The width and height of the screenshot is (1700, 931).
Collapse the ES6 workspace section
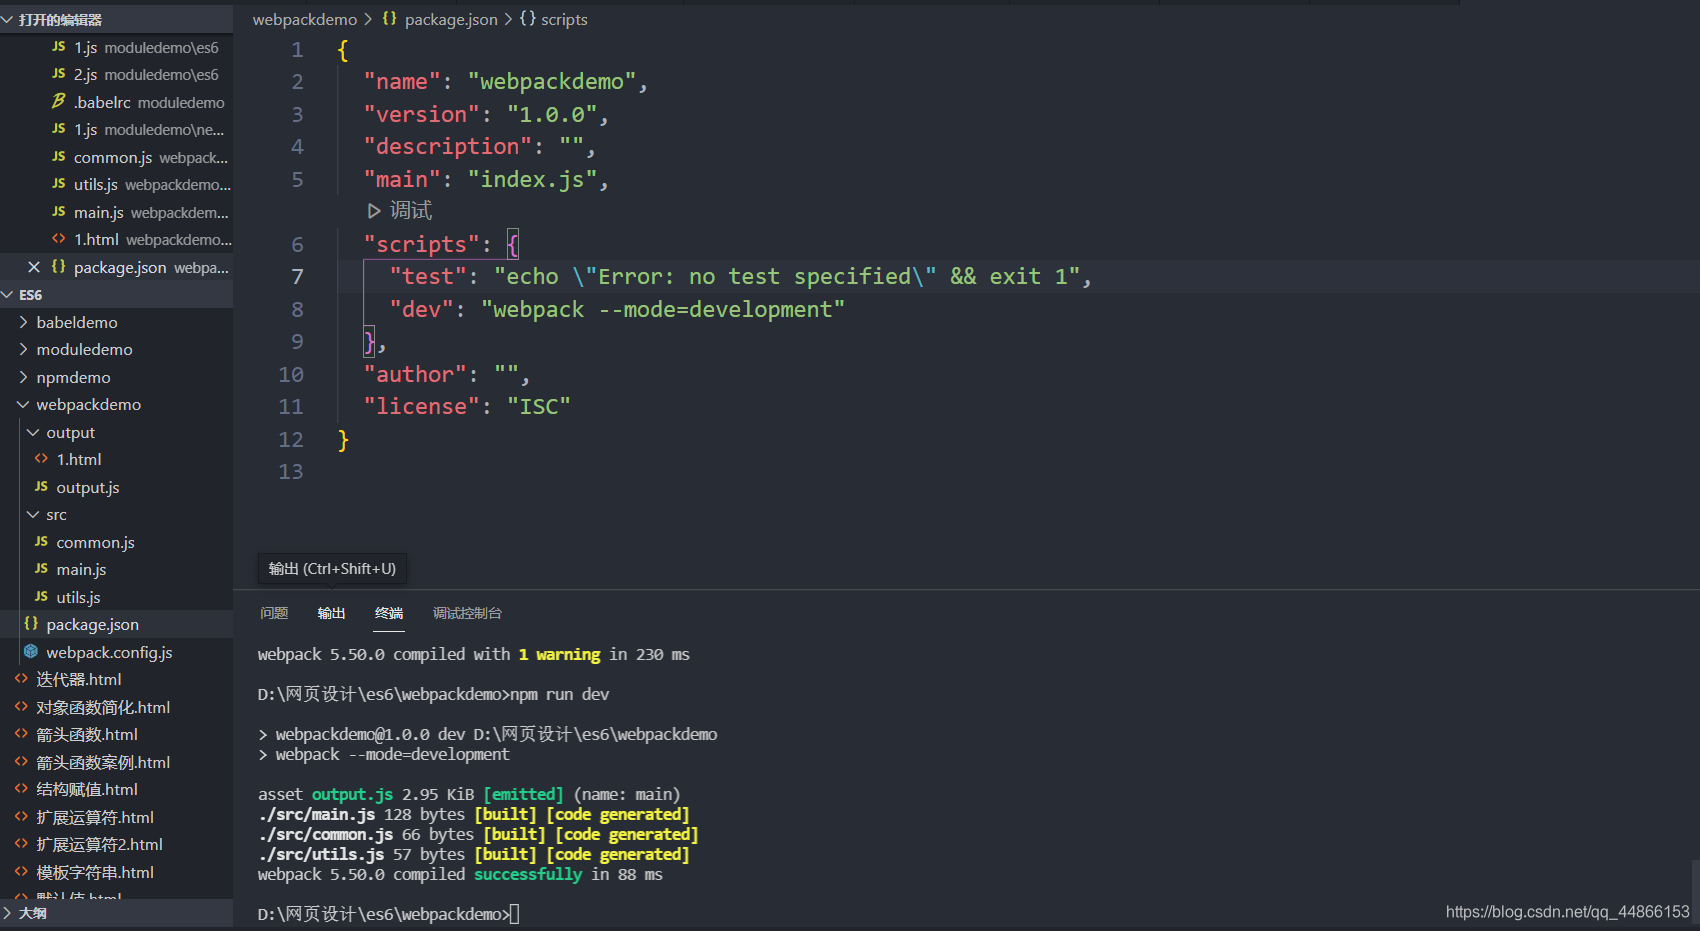point(116,294)
